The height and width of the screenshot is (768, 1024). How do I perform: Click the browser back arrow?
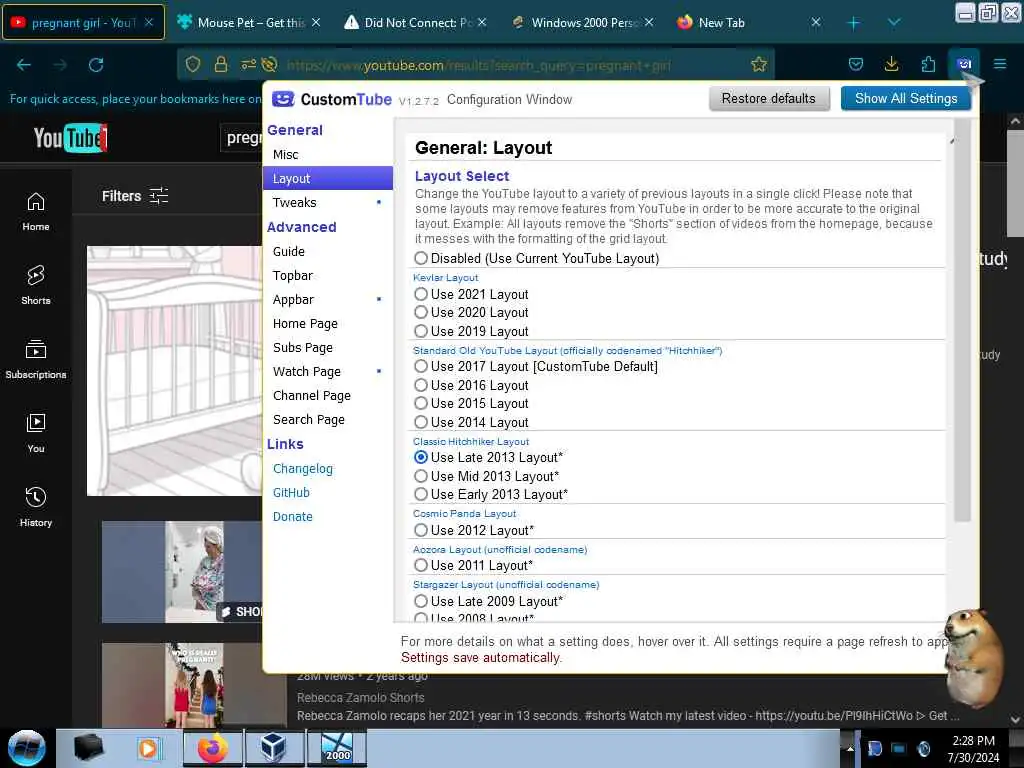click(x=24, y=65)
